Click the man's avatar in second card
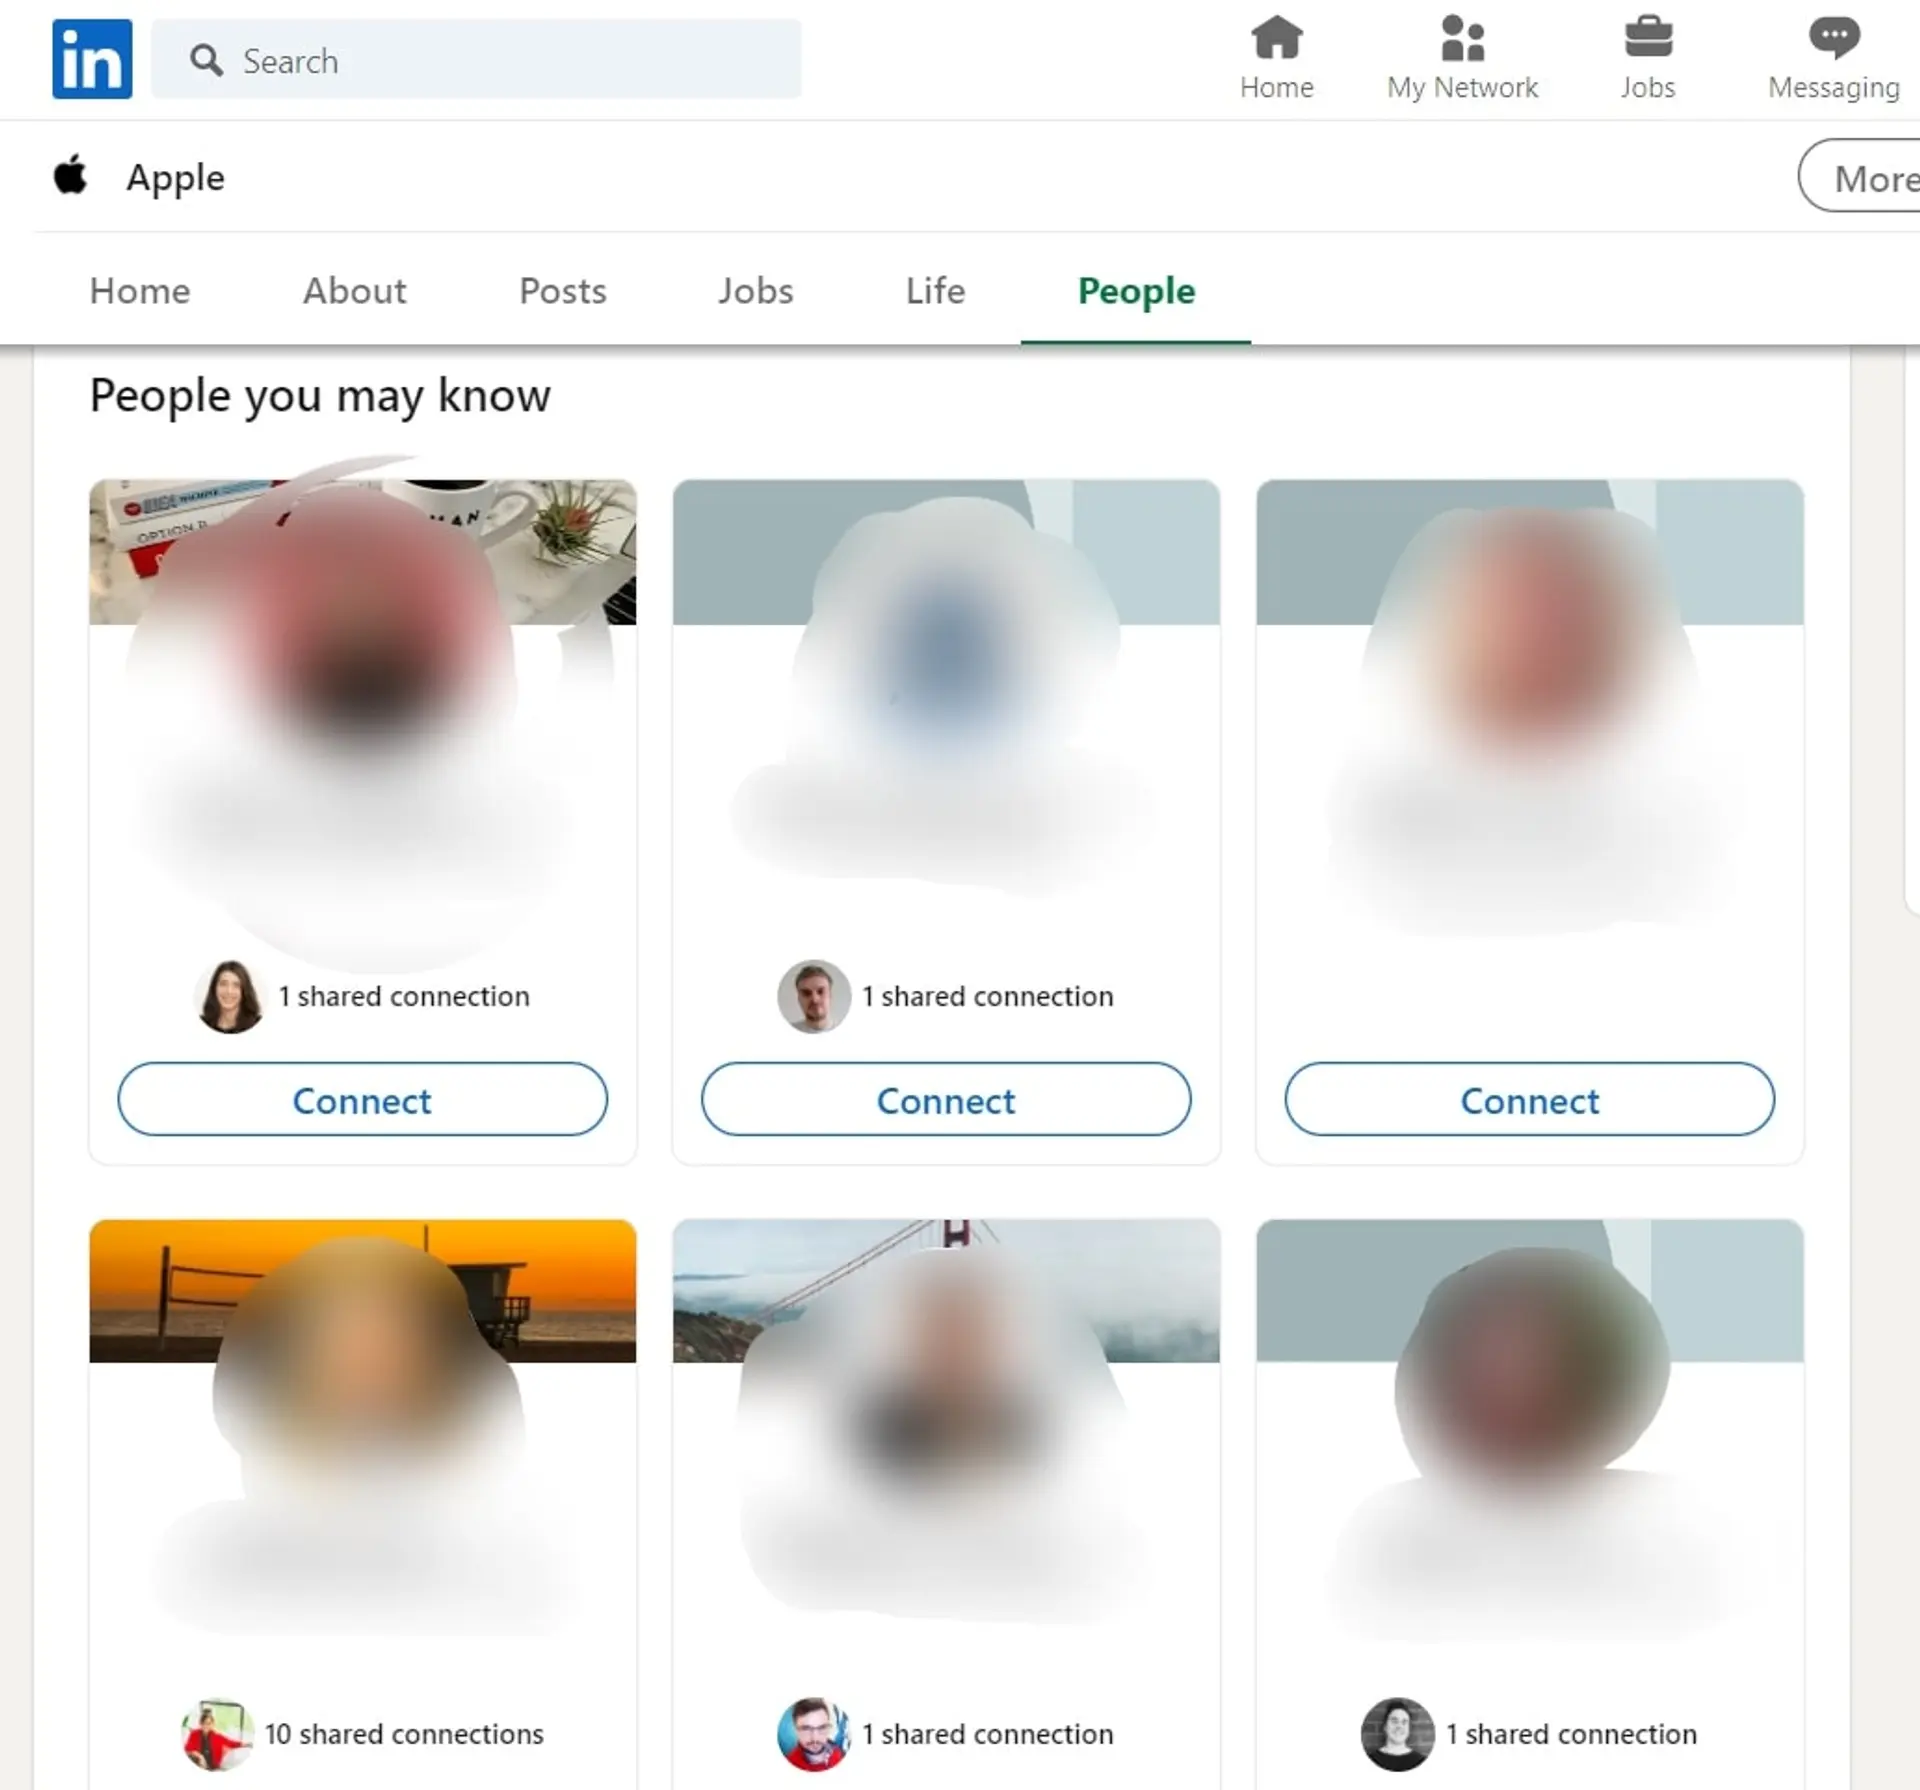 [813, 996]
